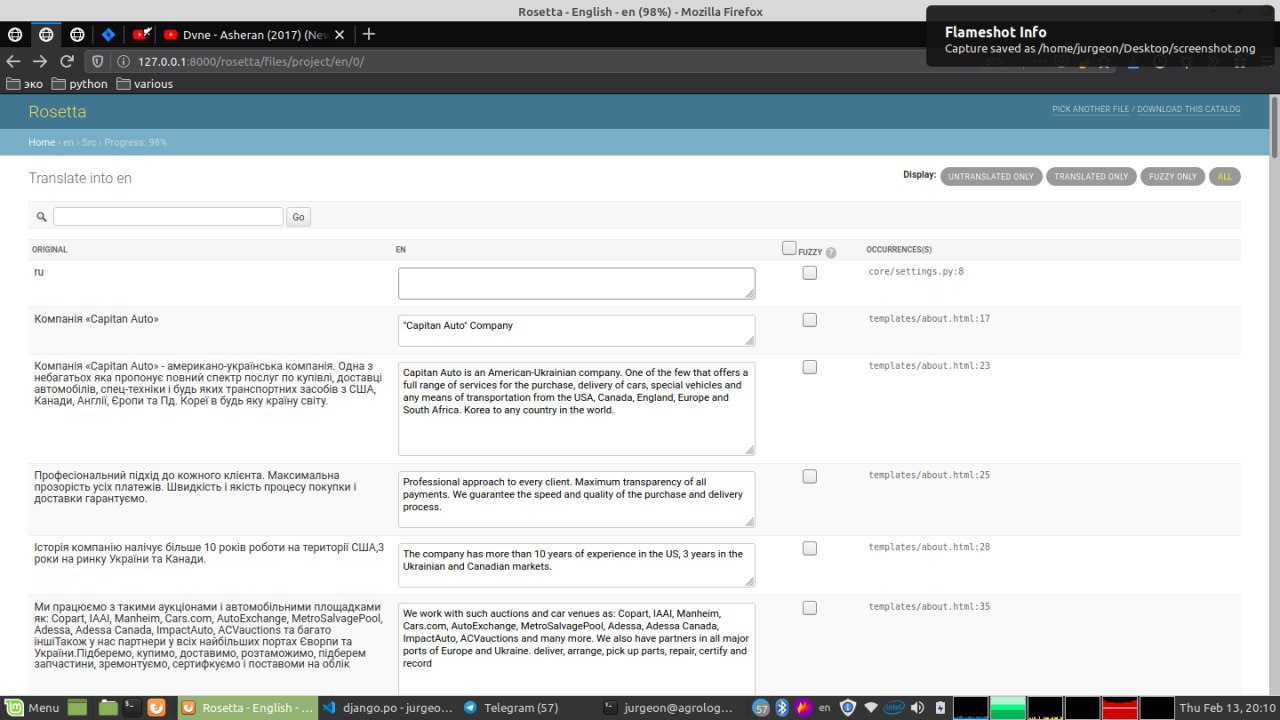
Task: Open the clock showing Thu Feb 13, 20:10
Action: pos(1227,708)
